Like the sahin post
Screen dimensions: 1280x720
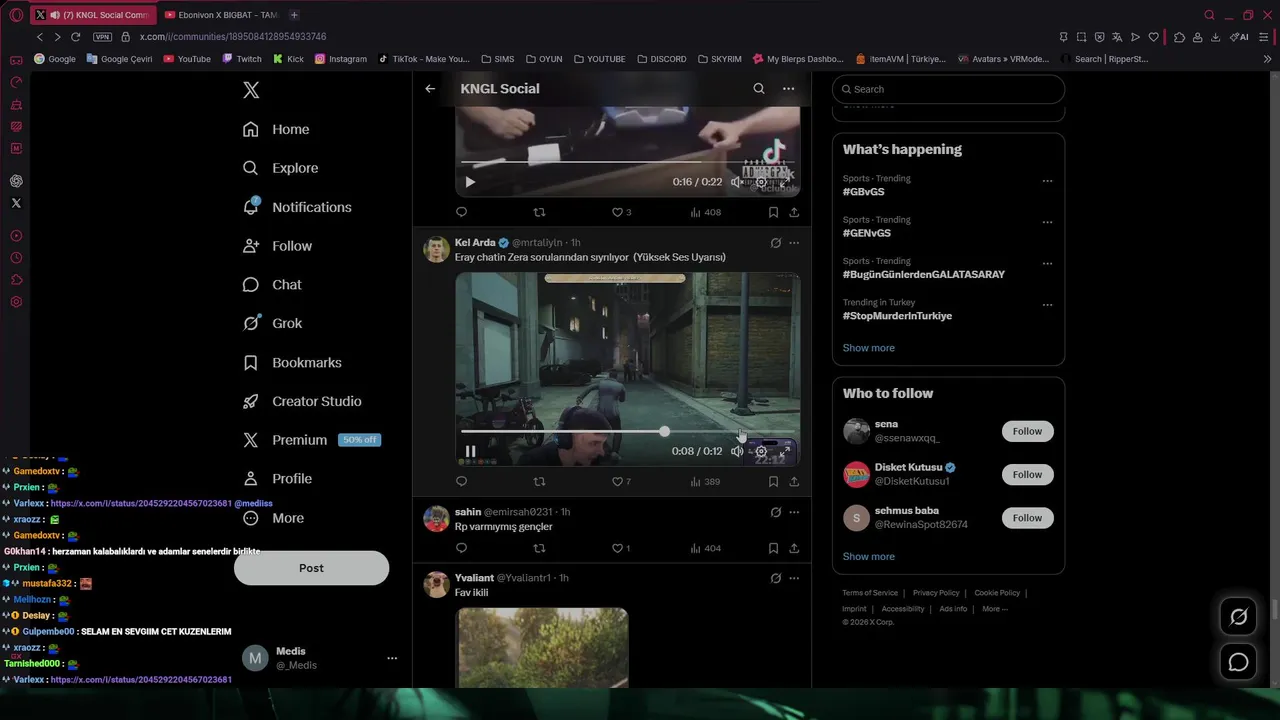point(621,548)
